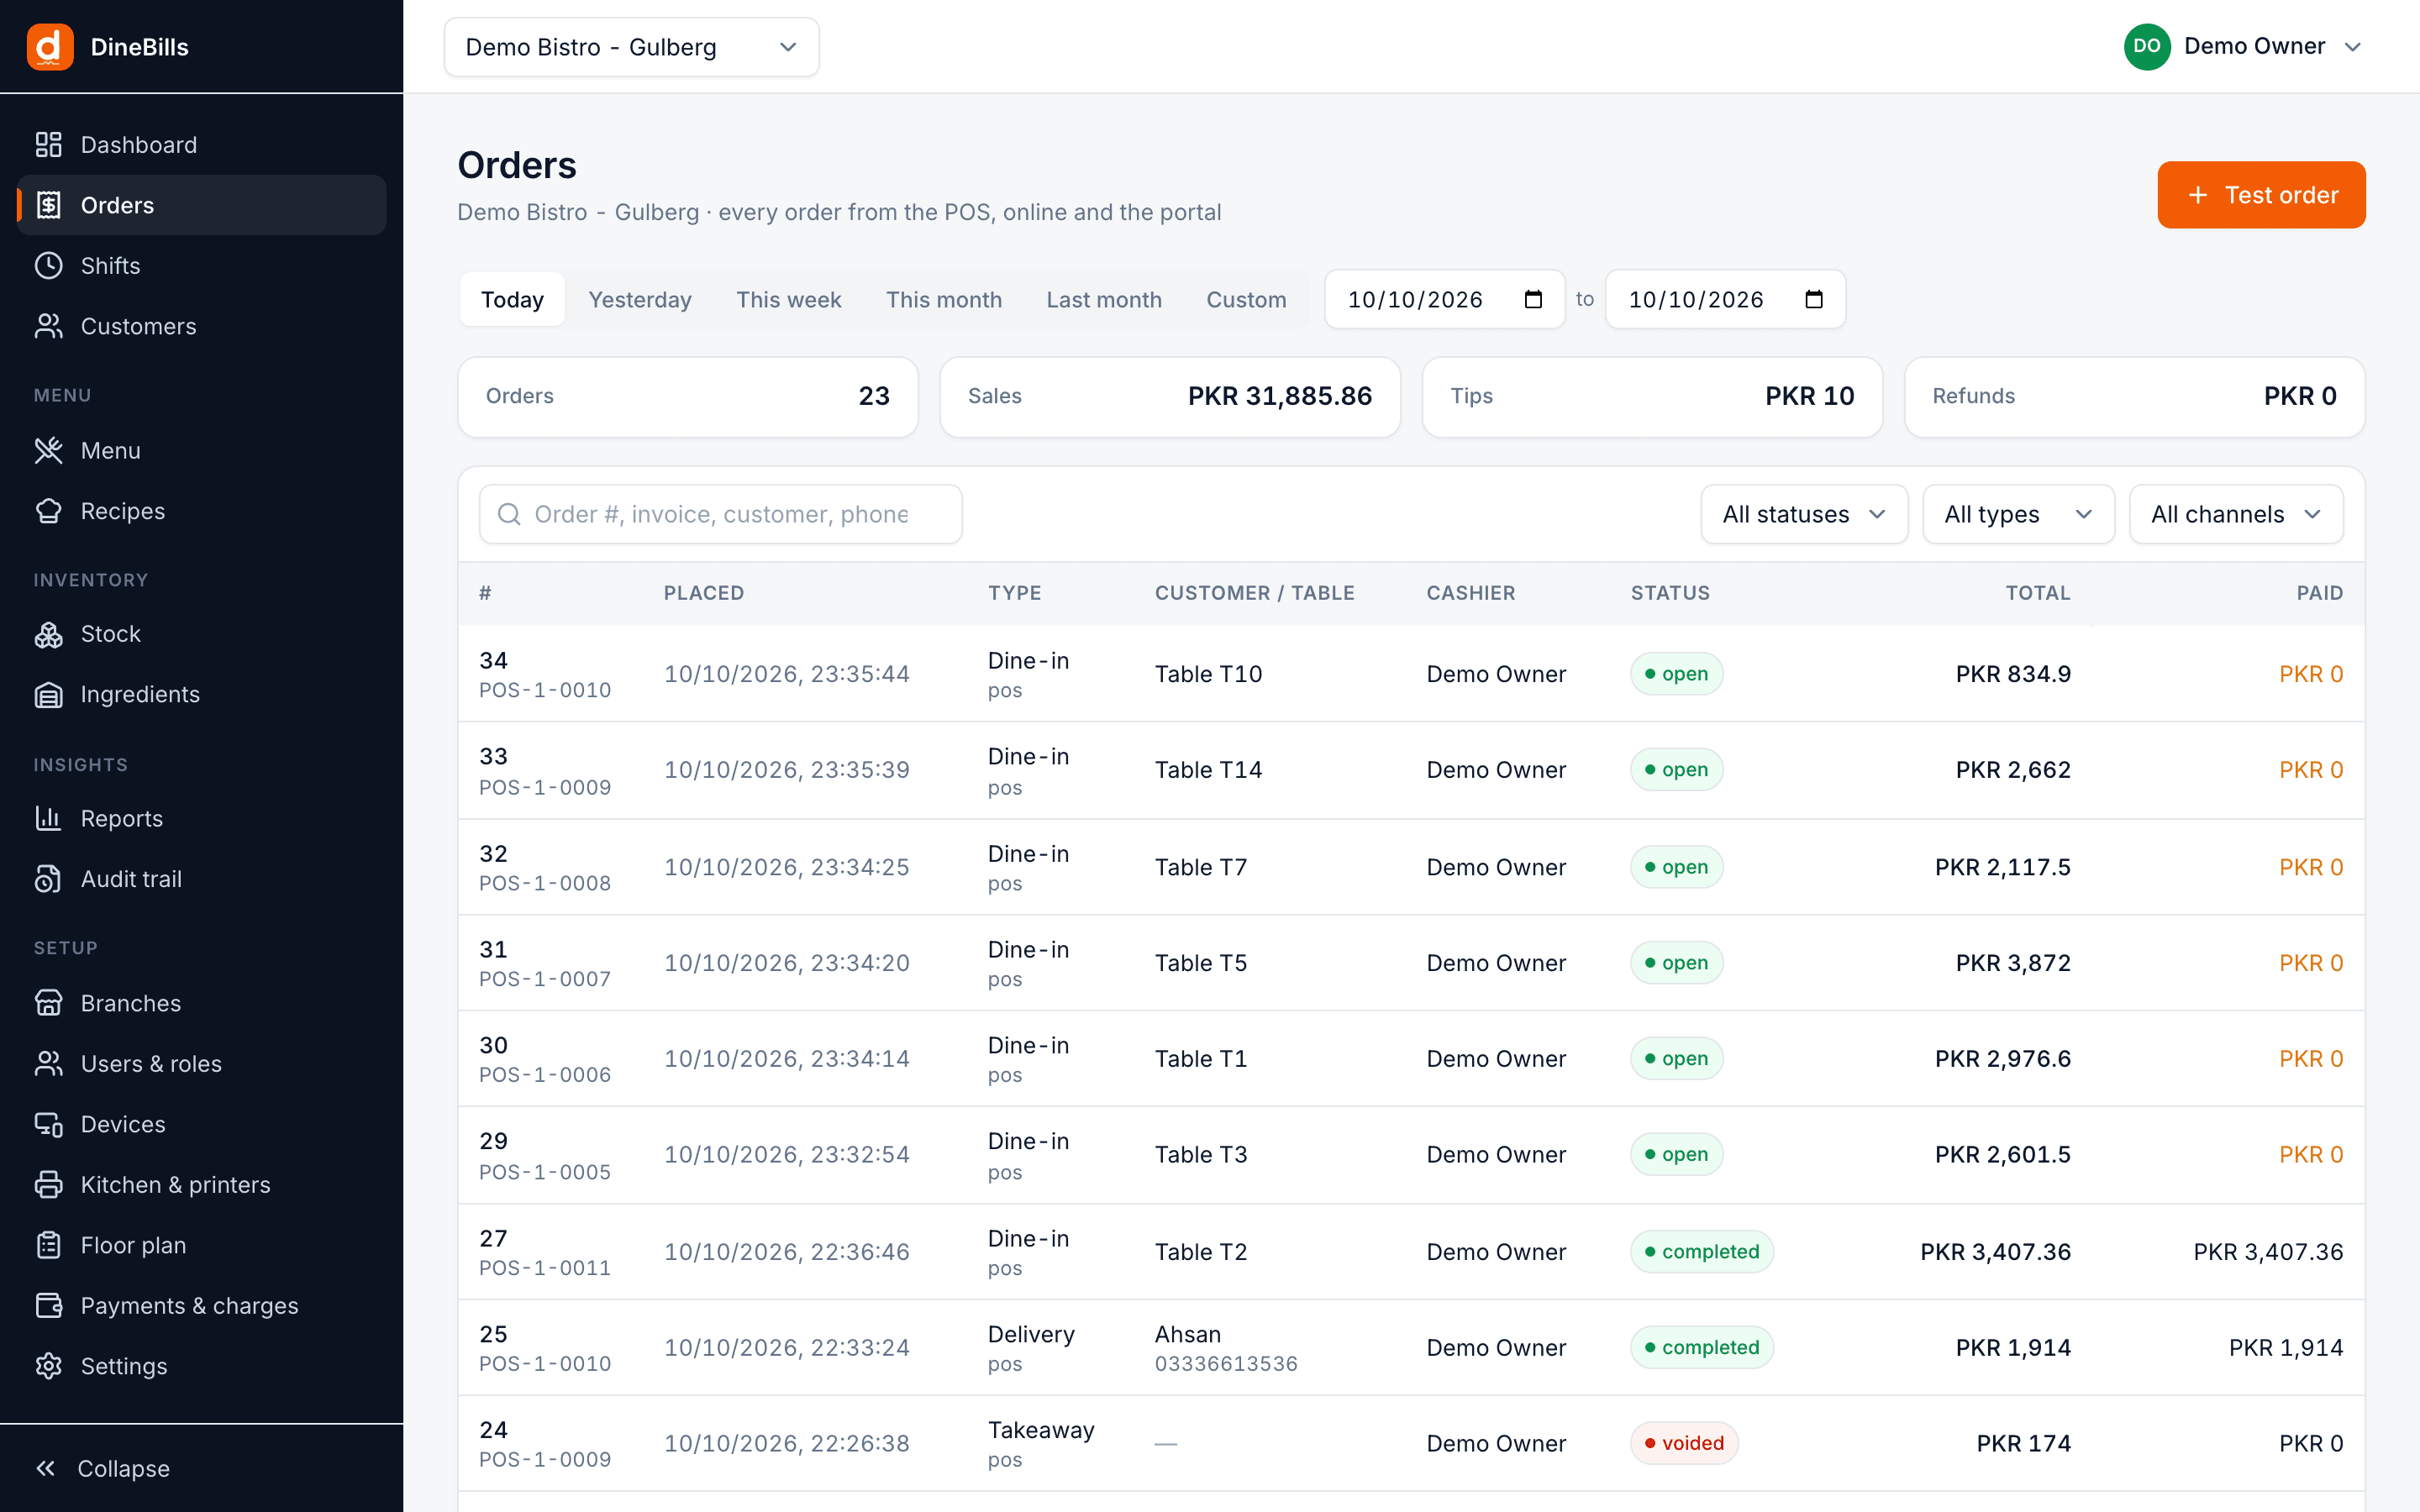
Task: Open Stock via the boxes icon
Action: click(49, 634)
